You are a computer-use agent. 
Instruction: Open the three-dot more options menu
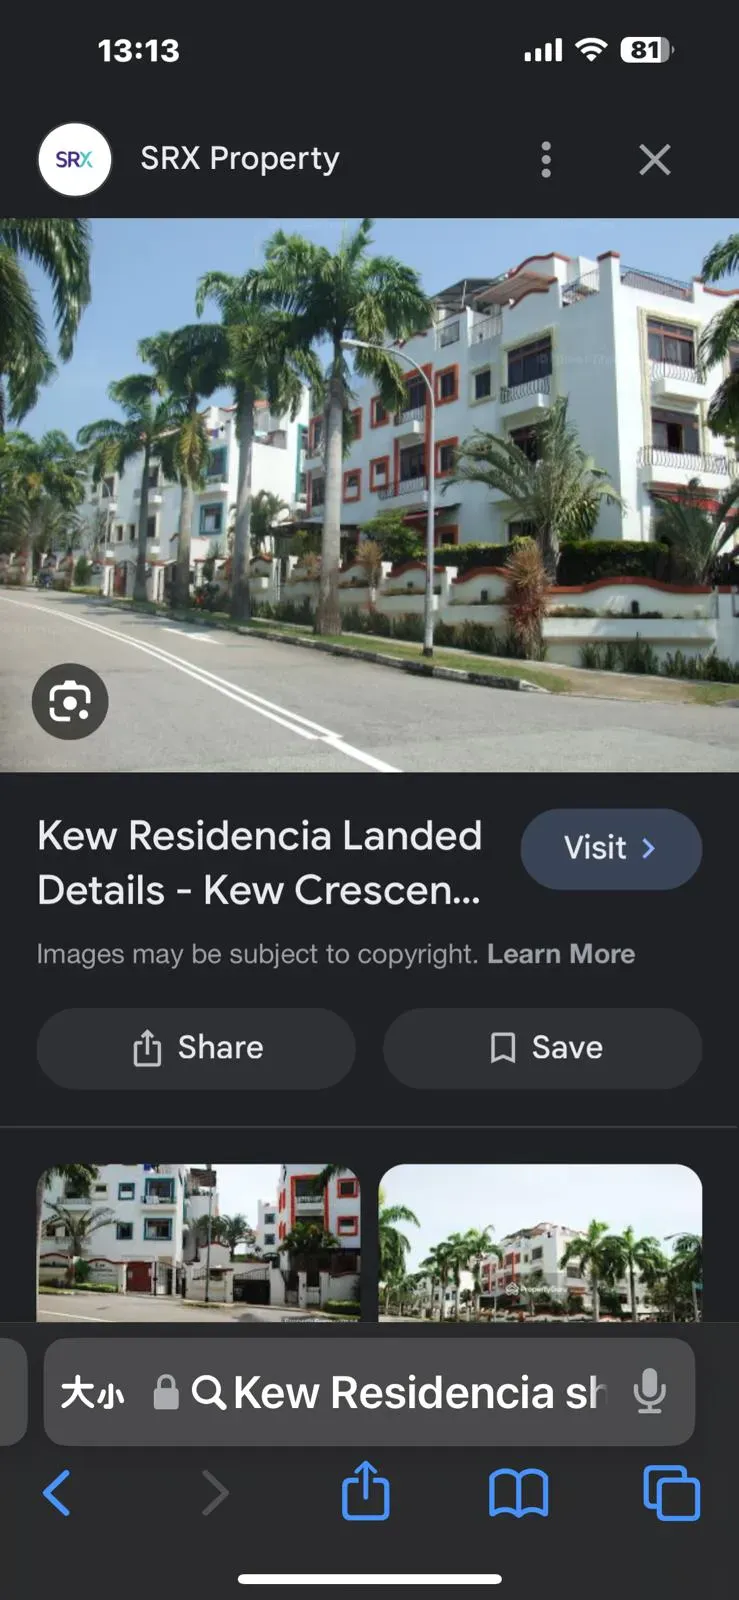point(546,159)
